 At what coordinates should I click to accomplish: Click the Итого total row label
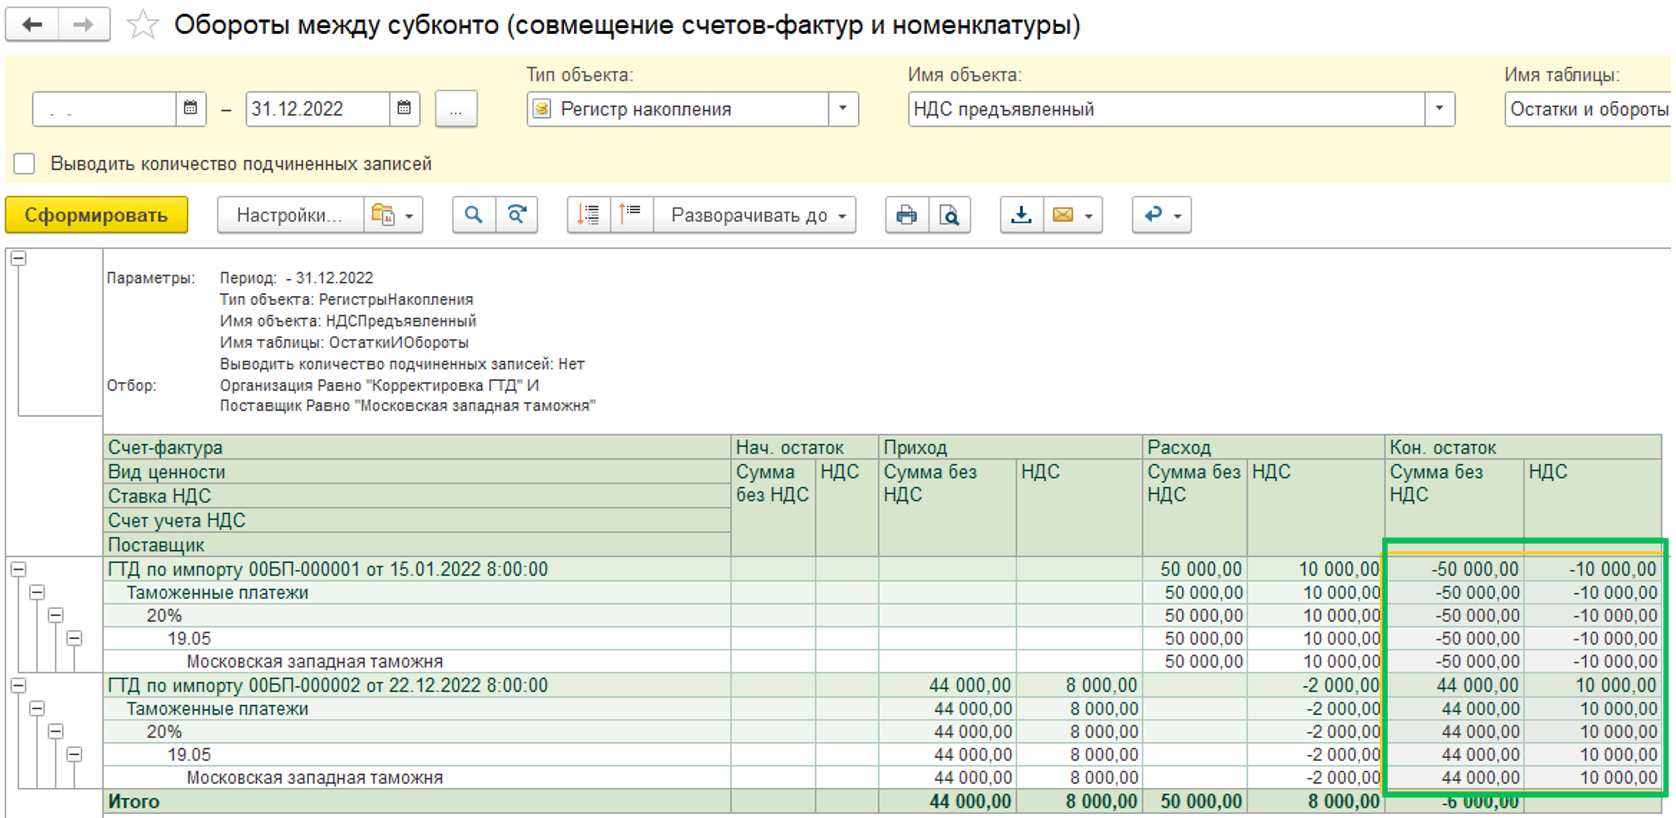pyautogui.click(x=134, y=801)
